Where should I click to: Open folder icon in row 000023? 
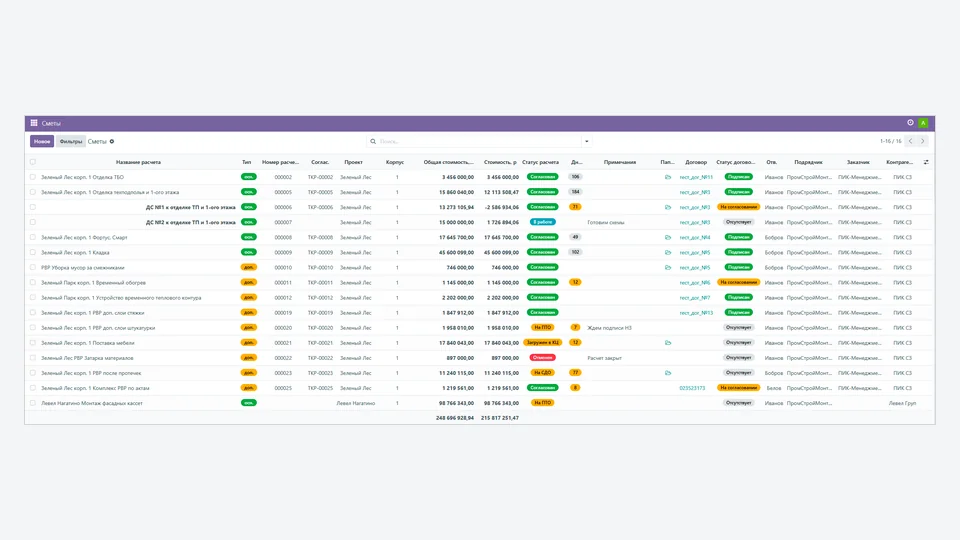[668, 373]
